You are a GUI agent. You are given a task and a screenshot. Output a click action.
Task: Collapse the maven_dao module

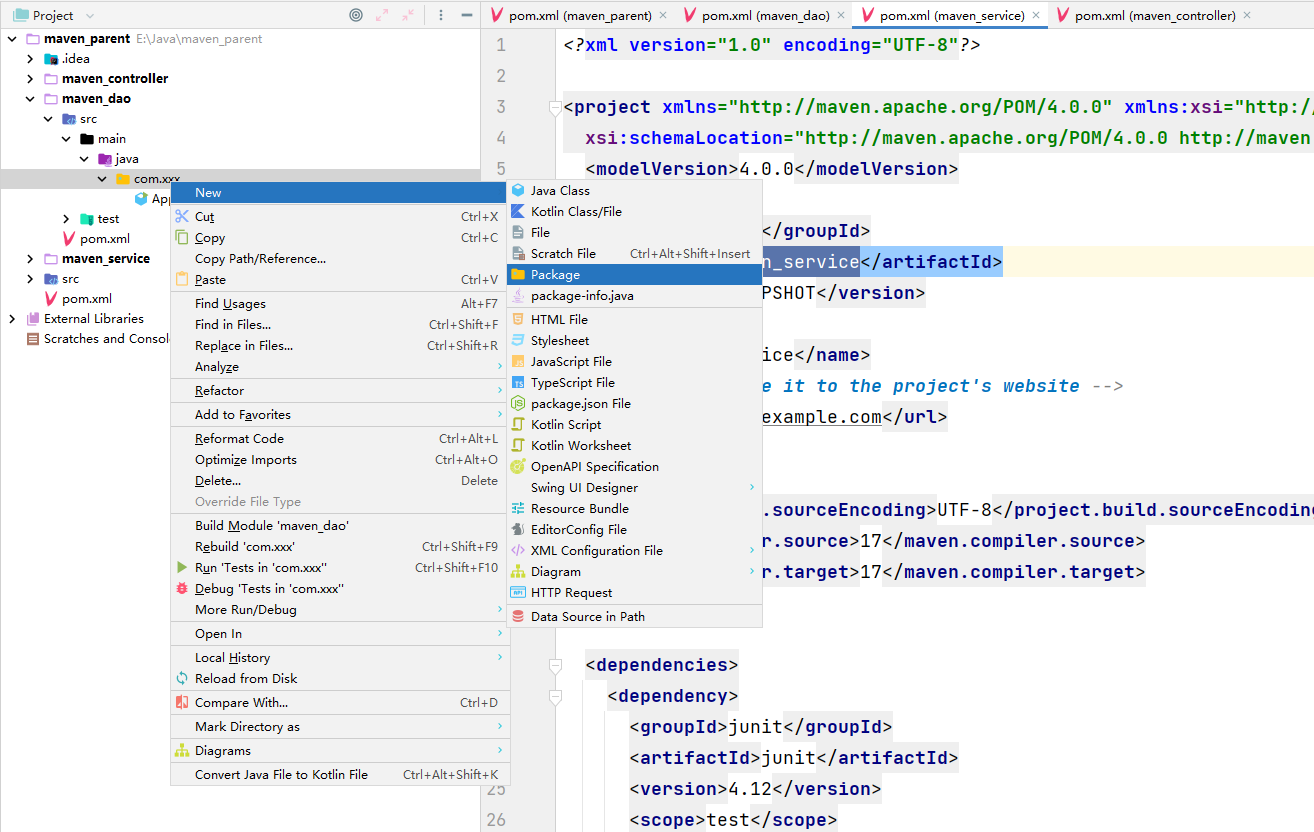[x=30, y=99]
